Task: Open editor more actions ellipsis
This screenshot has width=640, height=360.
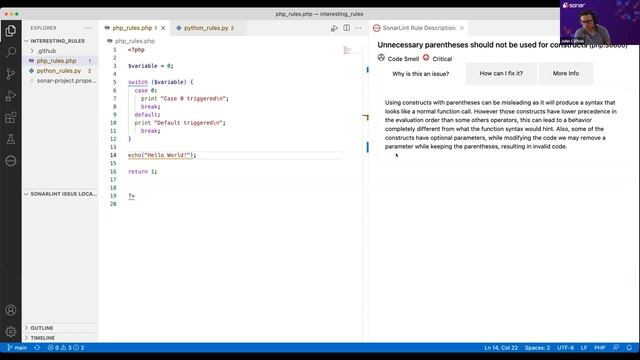Action: click(358, 28)
